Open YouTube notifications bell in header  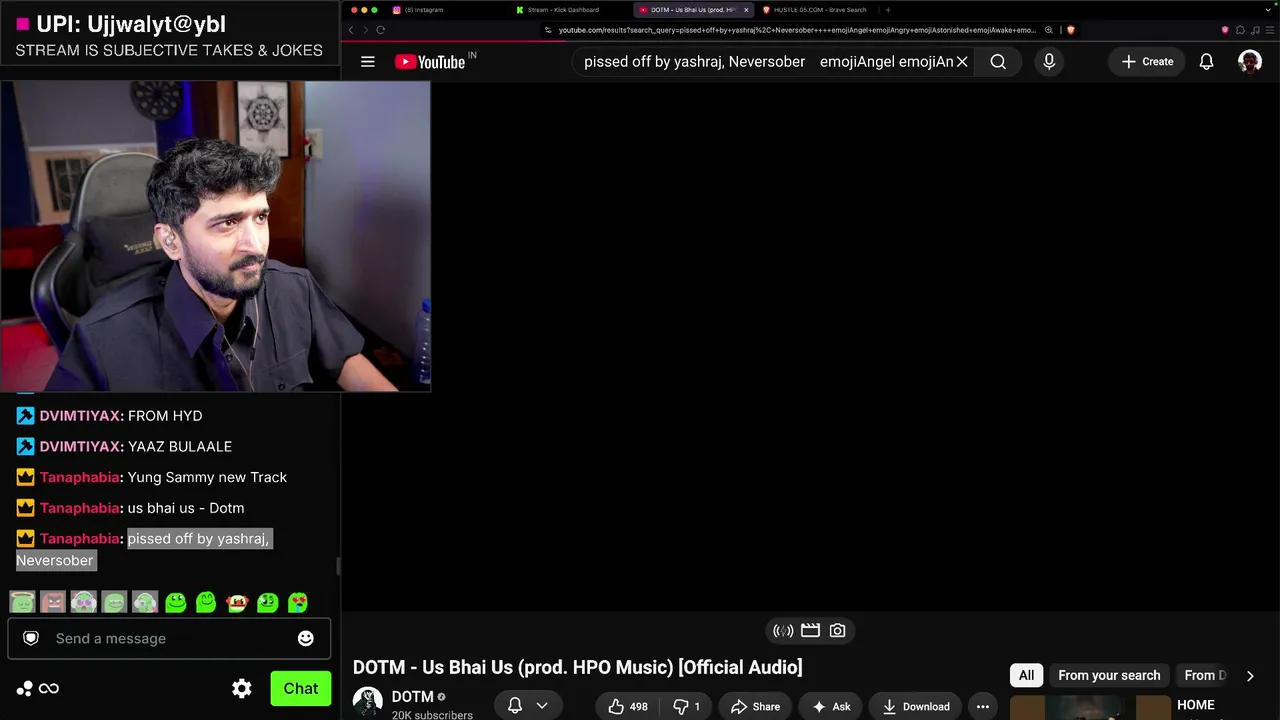click(x=1207, y=62)
